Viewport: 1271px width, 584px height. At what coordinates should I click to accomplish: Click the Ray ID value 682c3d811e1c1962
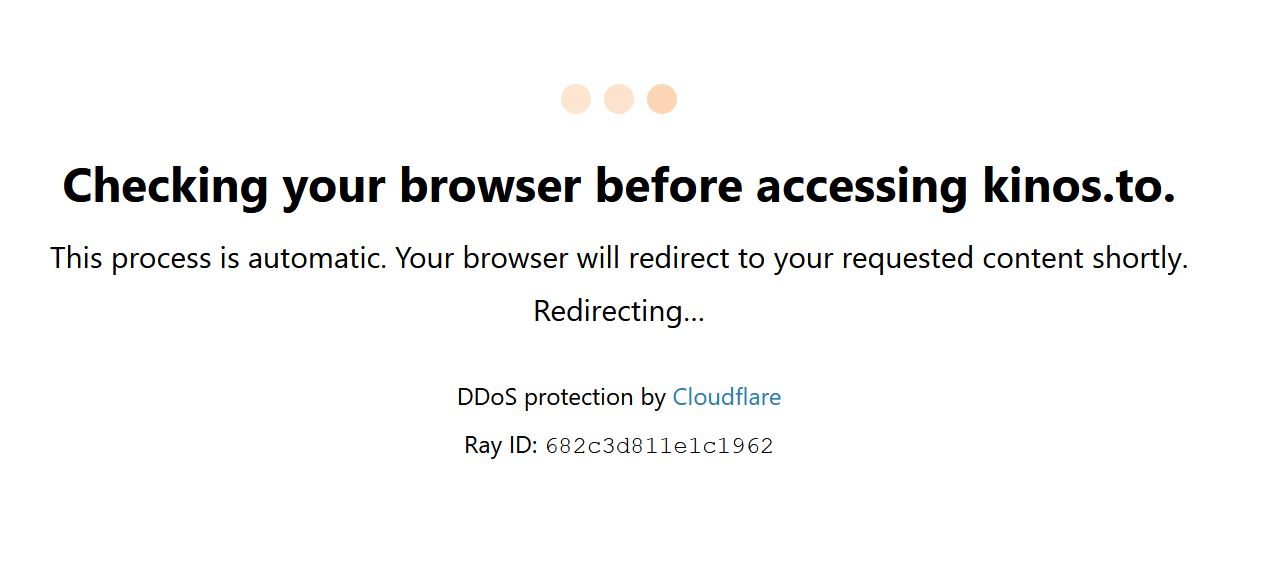click(x=659, y=446)
